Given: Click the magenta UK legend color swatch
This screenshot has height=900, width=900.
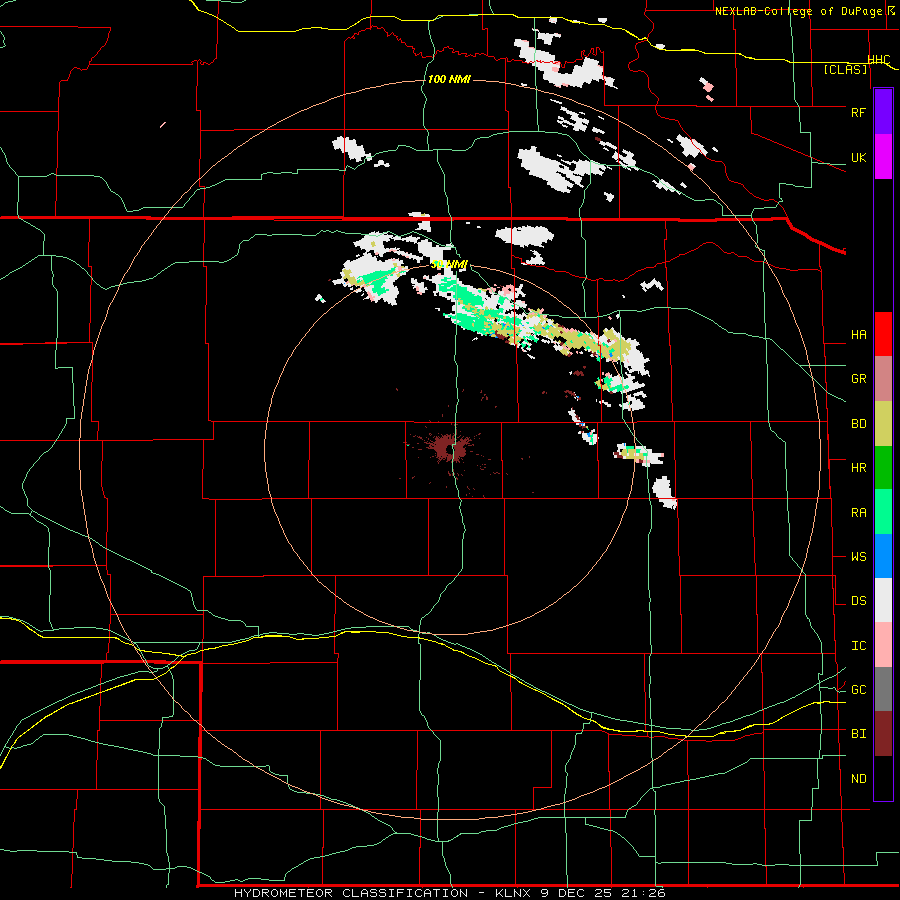Looking at the screenshot, I should click(883, 157).
